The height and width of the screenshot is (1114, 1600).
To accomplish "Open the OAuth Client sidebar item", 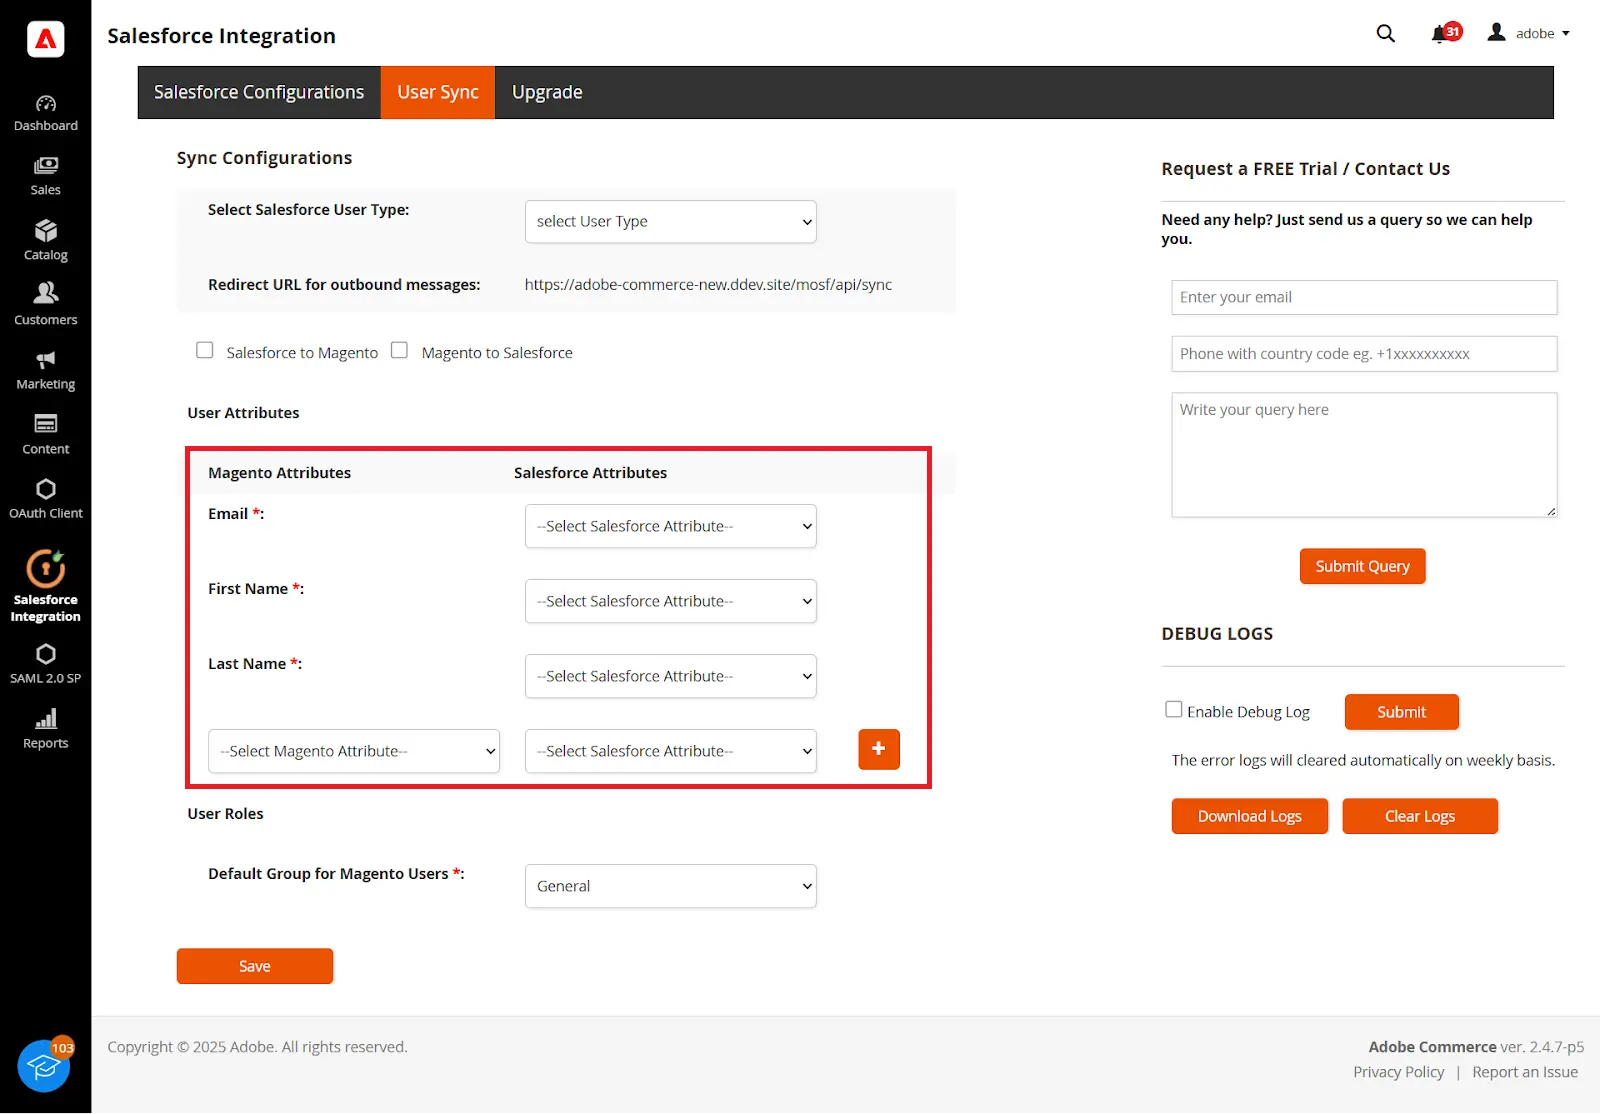I will (46, 499).
